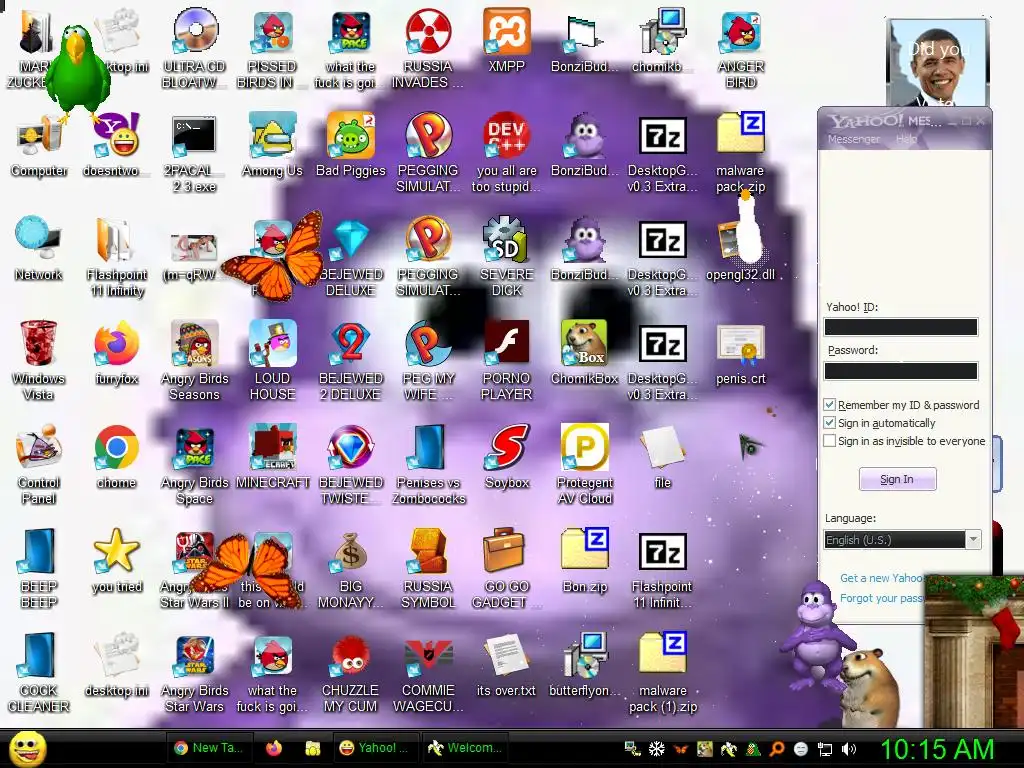Click the snowflake tray icon

tap(656, 749)
